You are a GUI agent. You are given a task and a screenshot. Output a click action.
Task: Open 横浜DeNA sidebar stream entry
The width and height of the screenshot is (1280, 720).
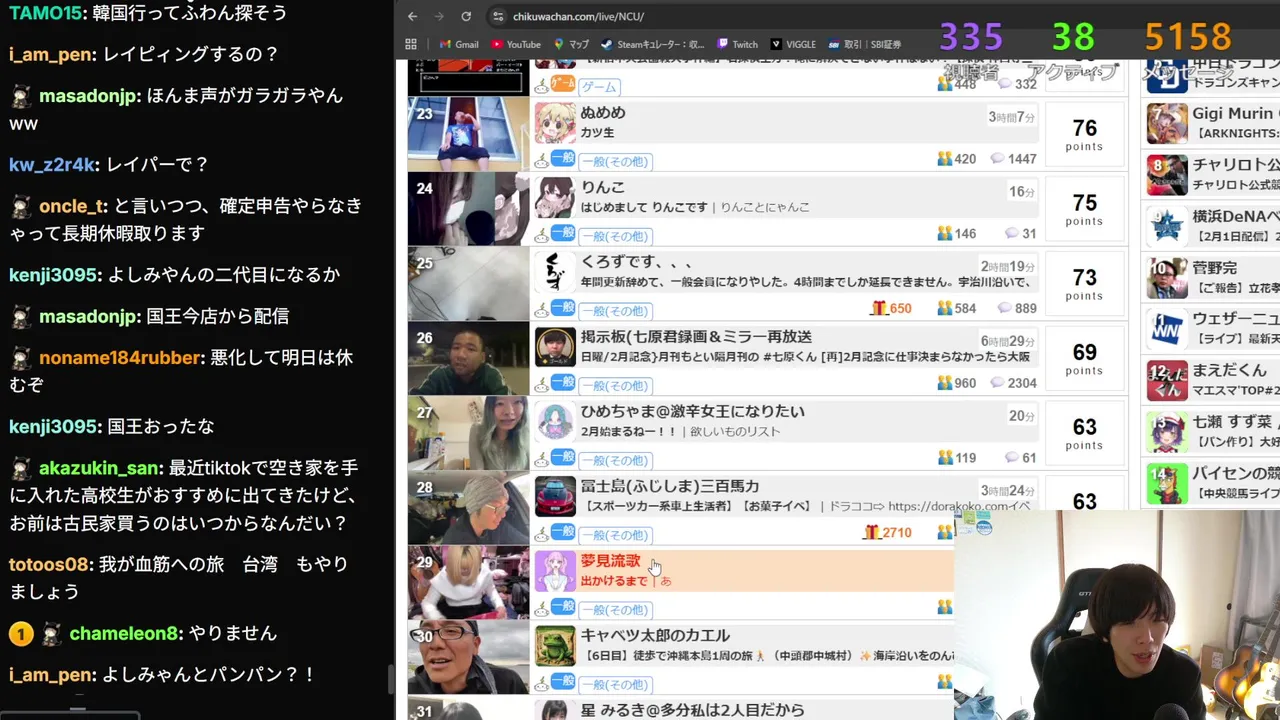point(1213,226)
